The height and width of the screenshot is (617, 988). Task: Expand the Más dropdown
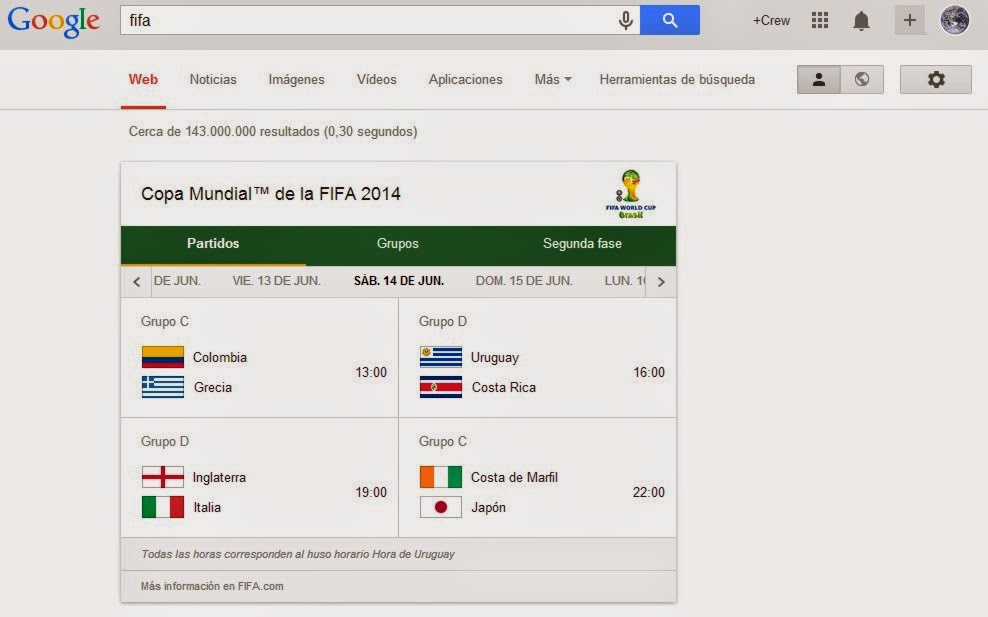pos(553,79)
